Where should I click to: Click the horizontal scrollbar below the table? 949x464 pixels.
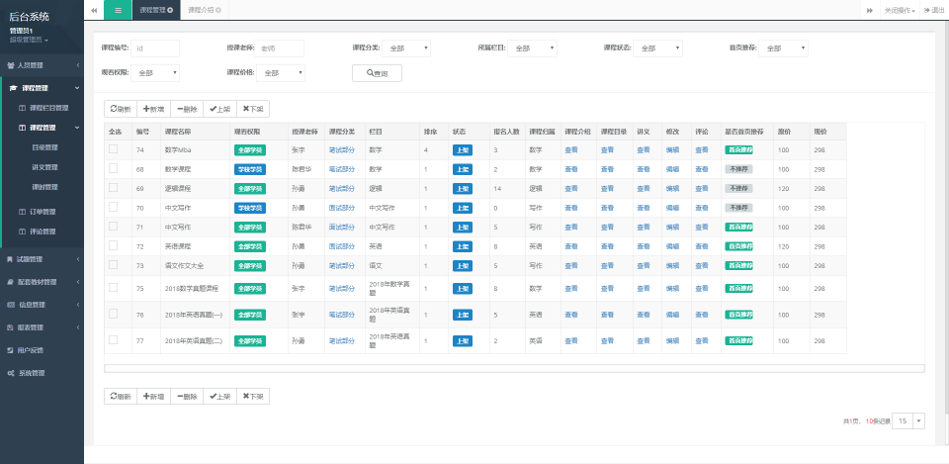point(514,368)
